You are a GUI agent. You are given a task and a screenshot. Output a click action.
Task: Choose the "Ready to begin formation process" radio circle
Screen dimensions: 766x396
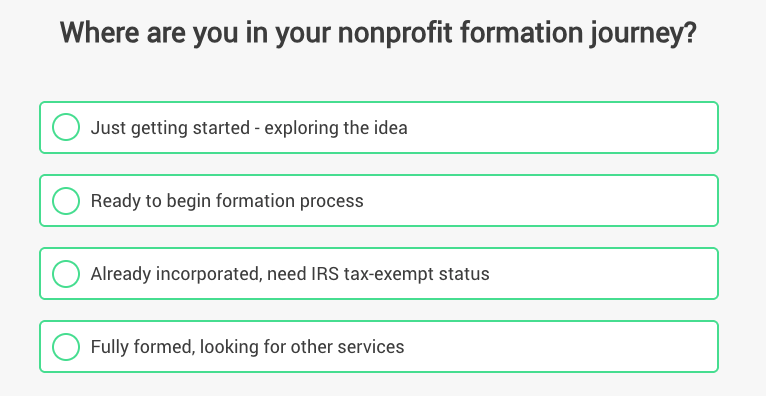point(66,200)
